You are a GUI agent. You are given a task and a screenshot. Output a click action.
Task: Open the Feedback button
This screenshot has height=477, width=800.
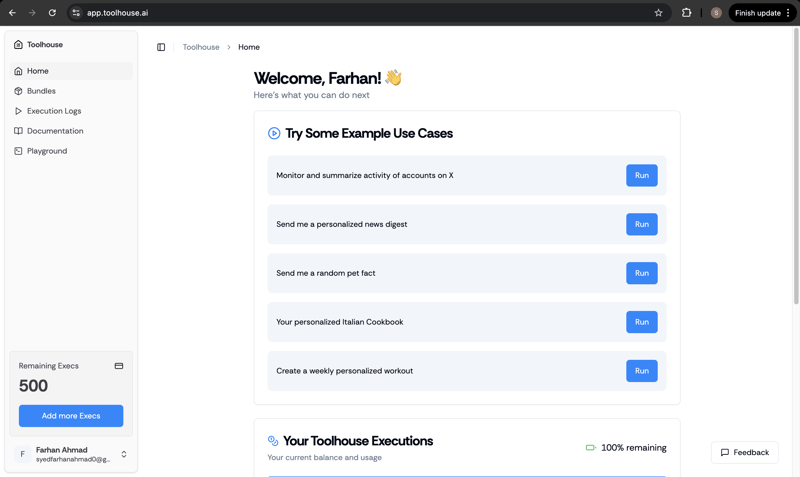pos(744,453)
